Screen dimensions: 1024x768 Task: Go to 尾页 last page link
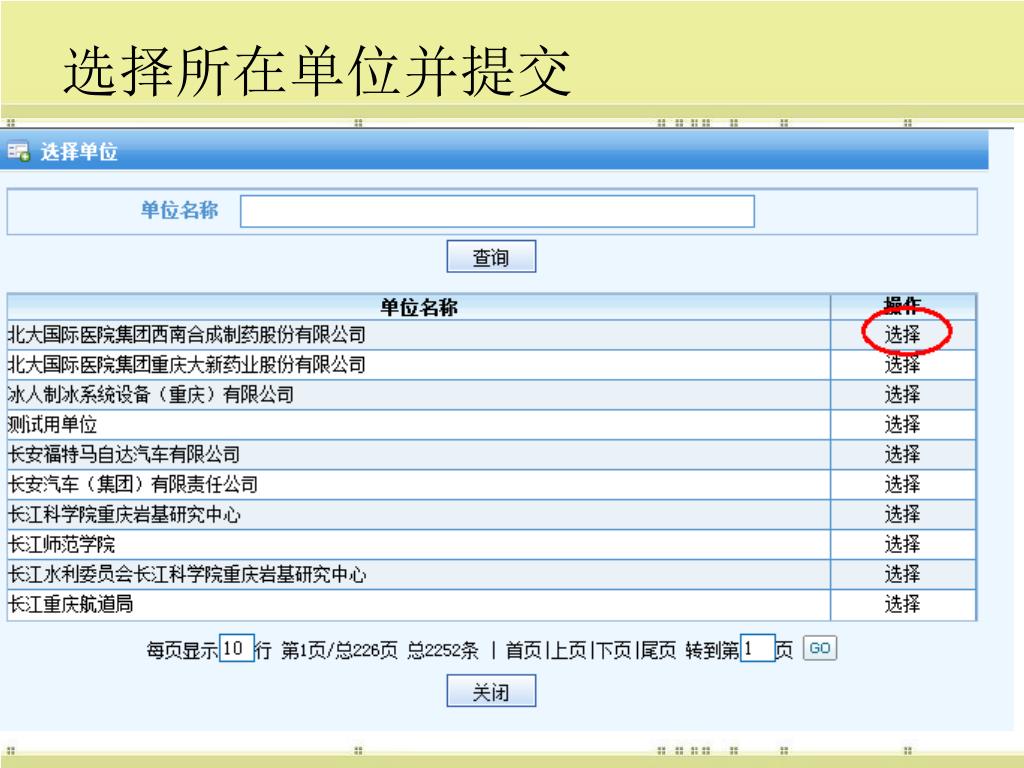pos(658,650)
